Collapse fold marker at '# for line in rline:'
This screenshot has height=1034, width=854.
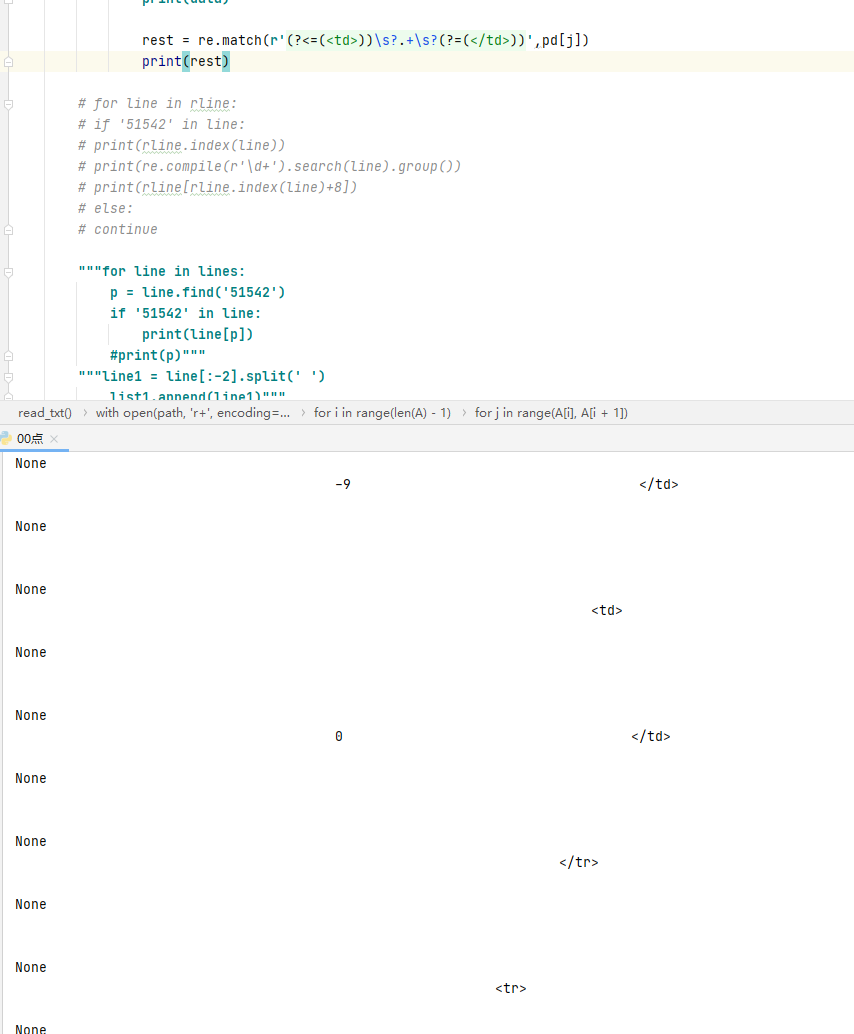click(8, 104)
